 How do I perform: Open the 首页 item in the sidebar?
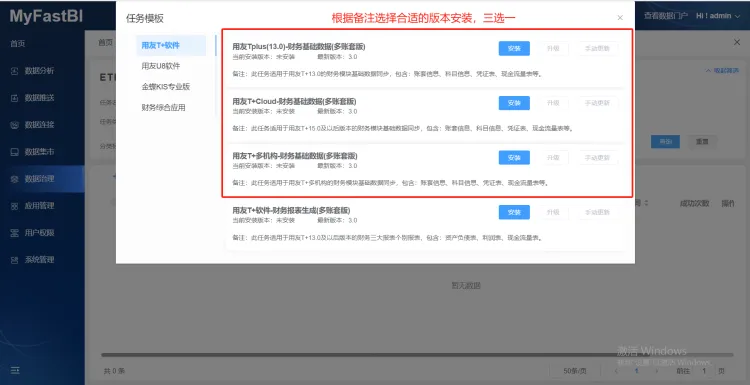click(x=18, y=44)
